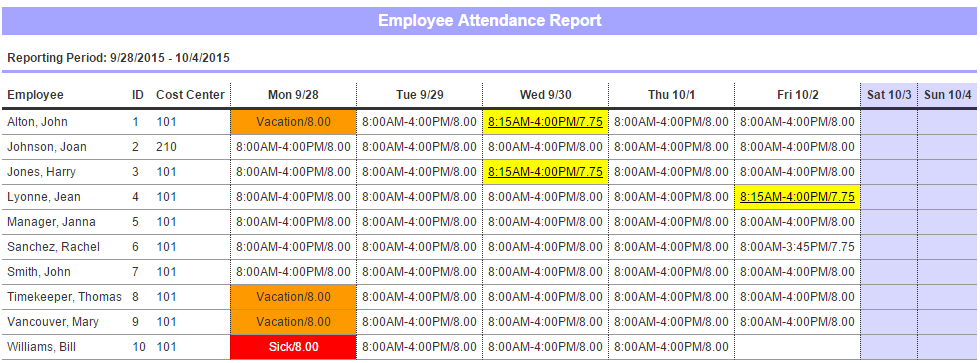Click Bill Williams's Thursday 8:00AM-4:00PM/8.00 cell
This screenshot has height=363, width=980.
point(671,347)
